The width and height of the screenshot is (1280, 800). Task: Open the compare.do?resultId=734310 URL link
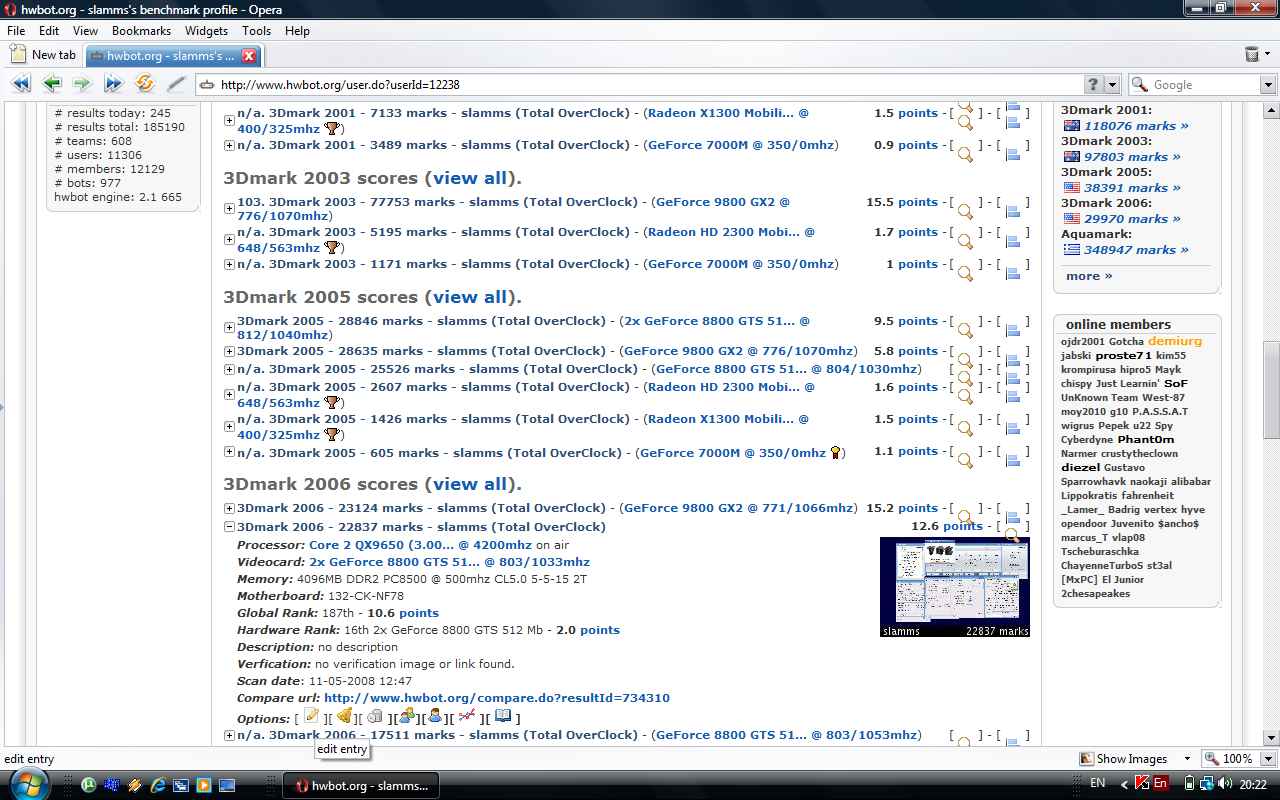click(x=497, y=698)
